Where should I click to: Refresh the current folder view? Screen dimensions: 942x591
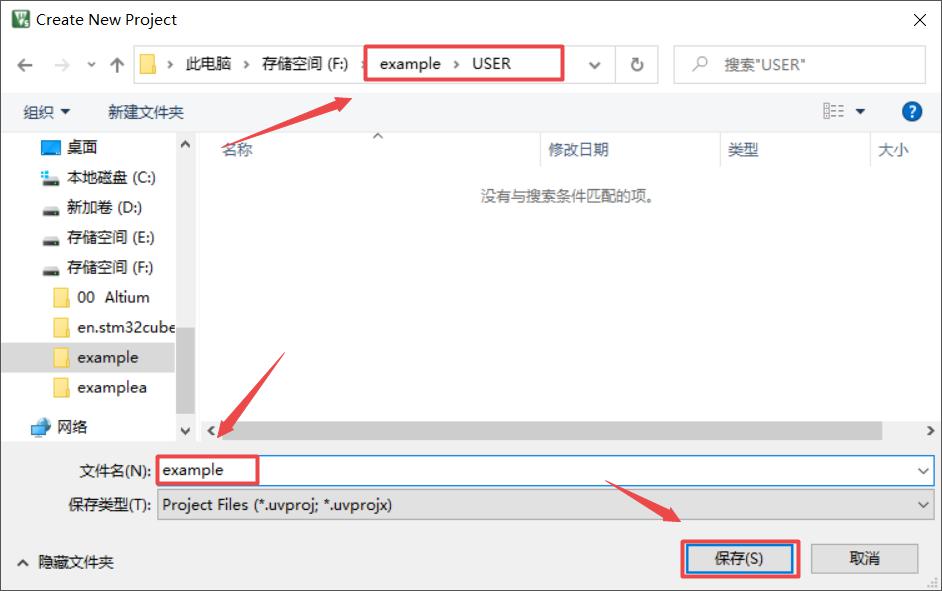click(637, 64)
